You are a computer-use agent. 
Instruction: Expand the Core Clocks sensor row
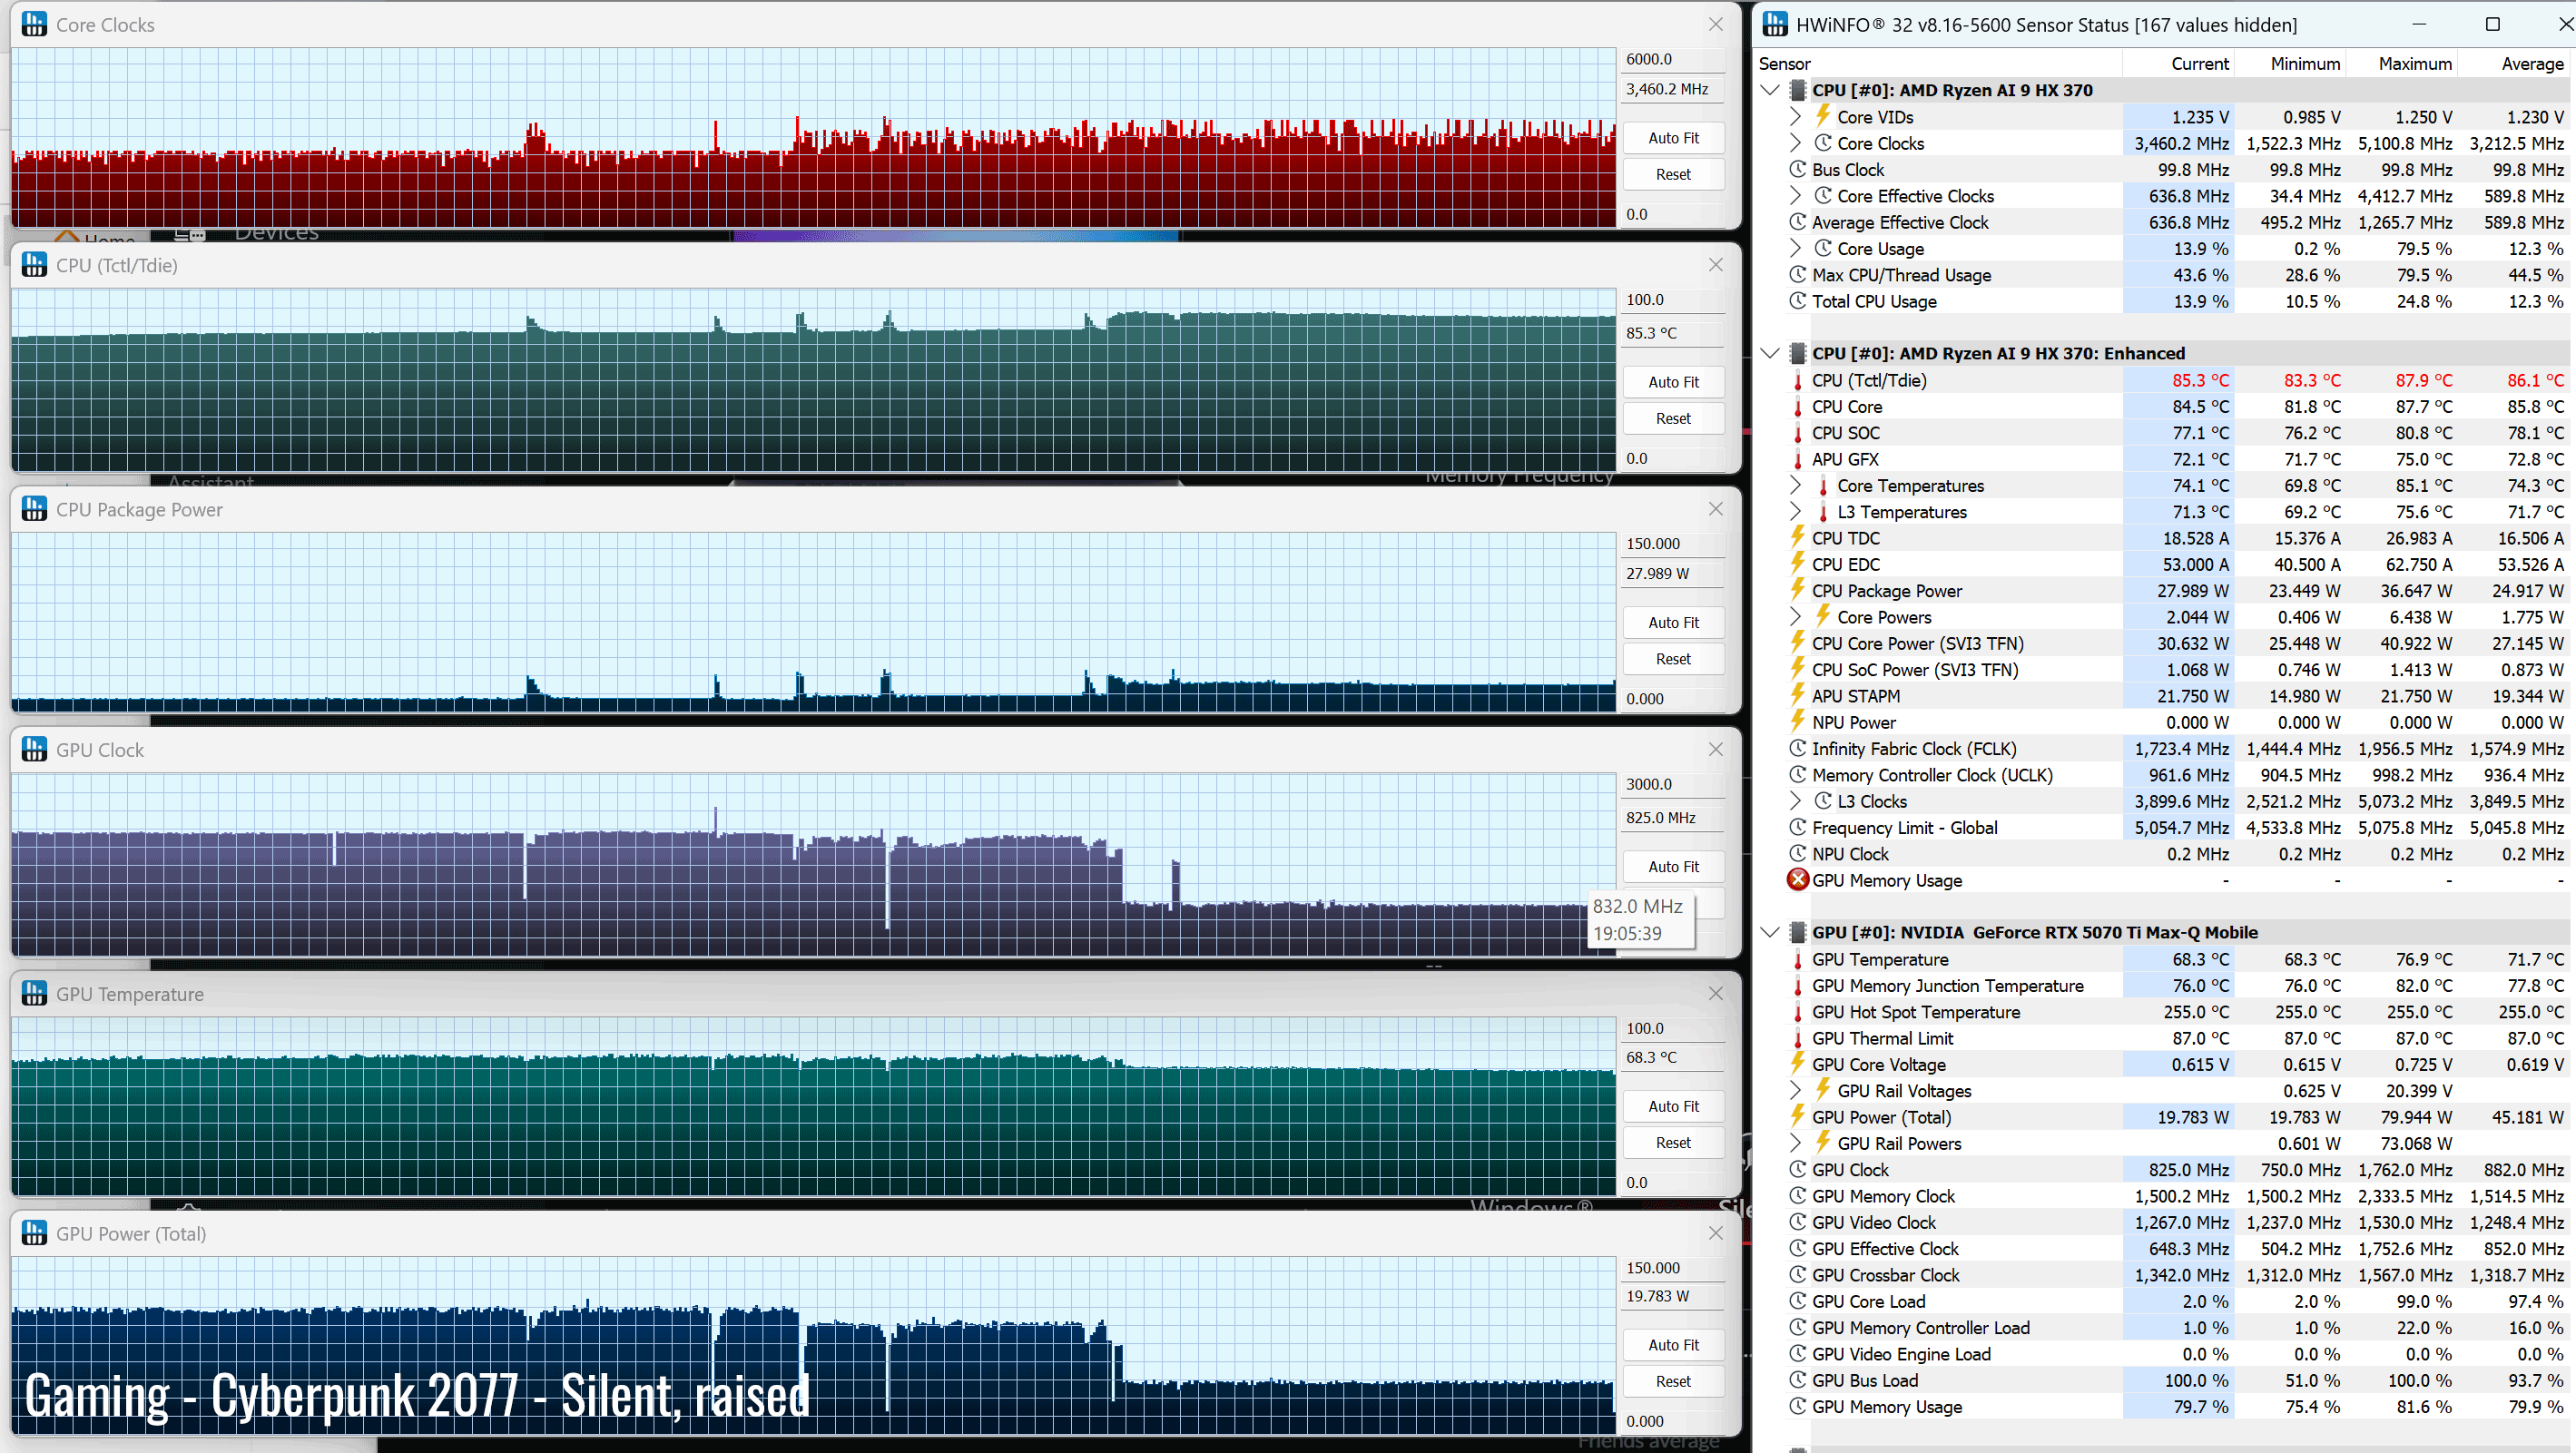[1795, 143]
